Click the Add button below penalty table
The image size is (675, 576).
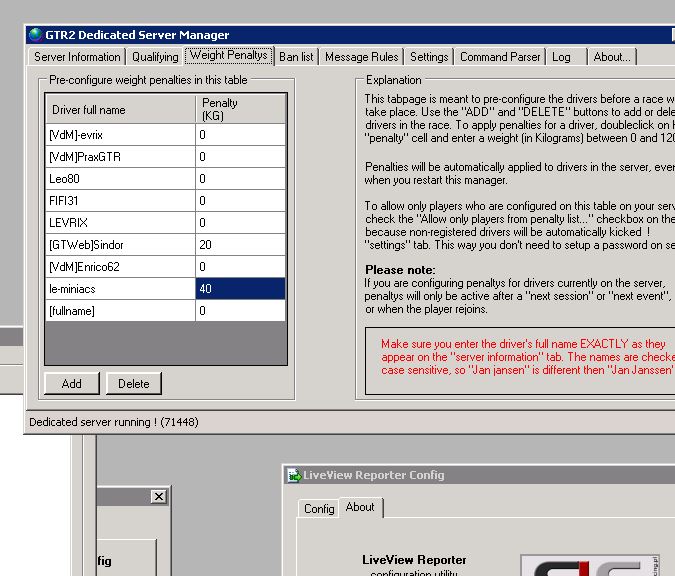[71, 384]
